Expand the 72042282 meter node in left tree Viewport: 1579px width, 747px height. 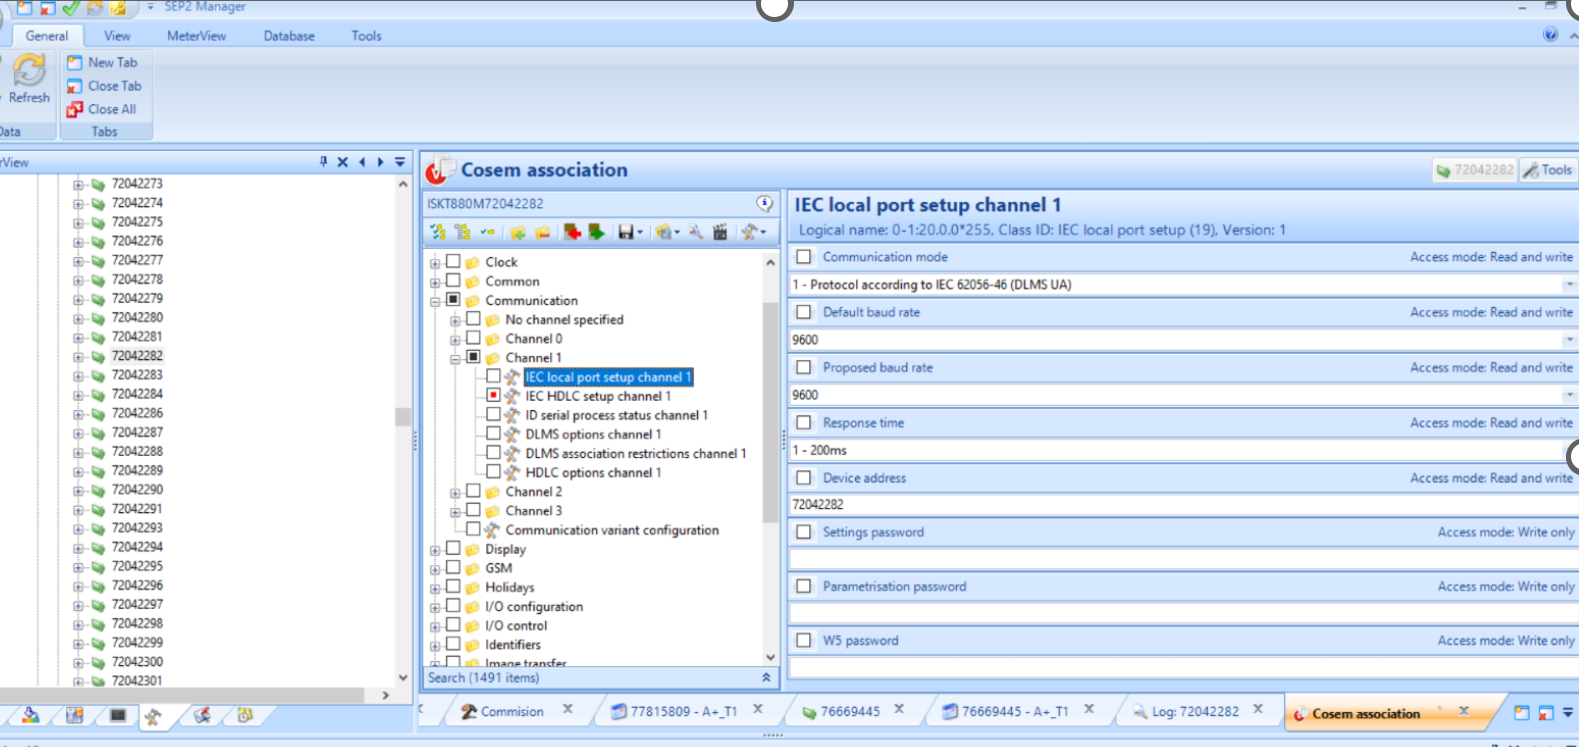pyautogui.click(x=78, y=356)
